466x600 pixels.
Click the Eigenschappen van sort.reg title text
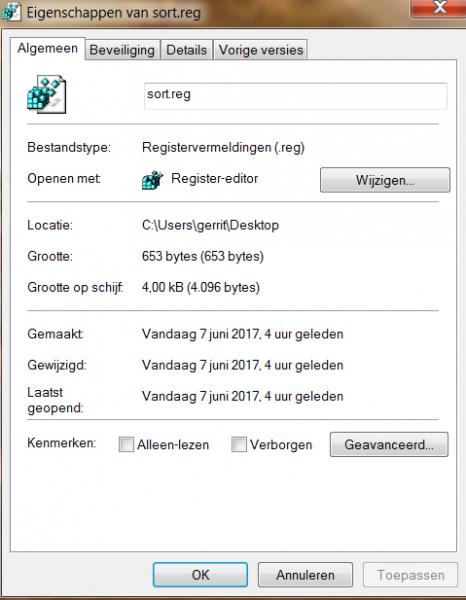[114, 13]
